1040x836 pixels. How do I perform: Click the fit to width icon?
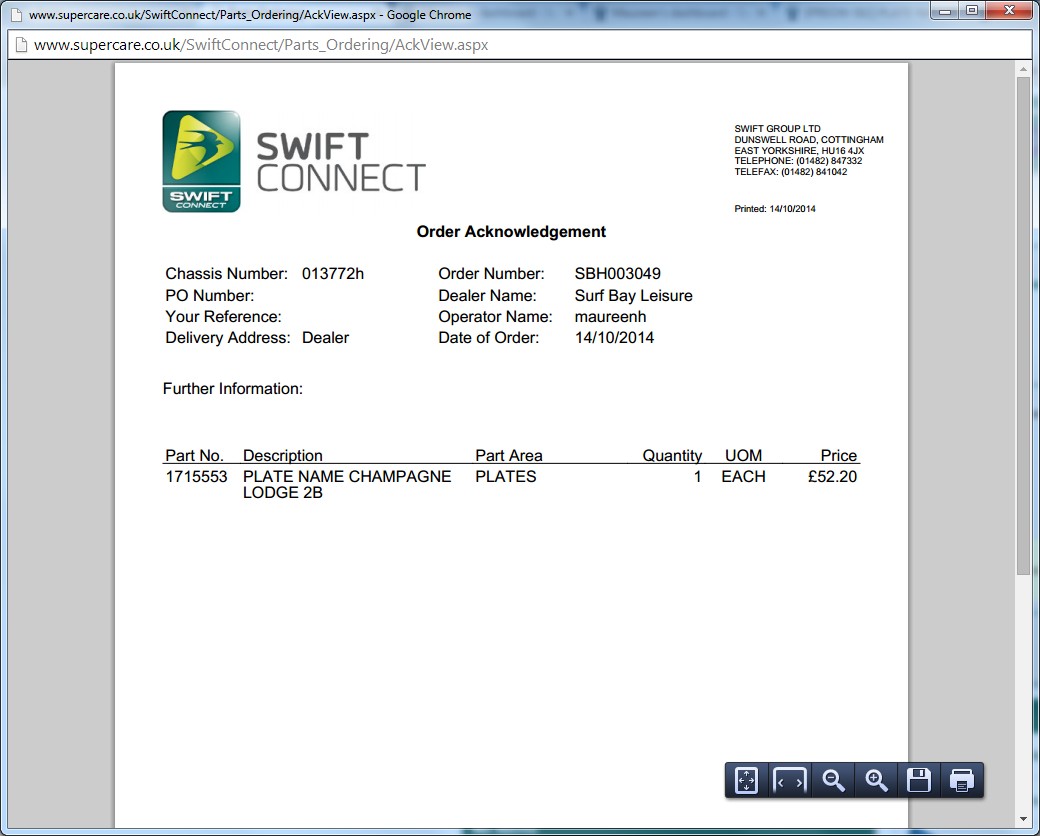pyautogui.click(x=789, y=780)
